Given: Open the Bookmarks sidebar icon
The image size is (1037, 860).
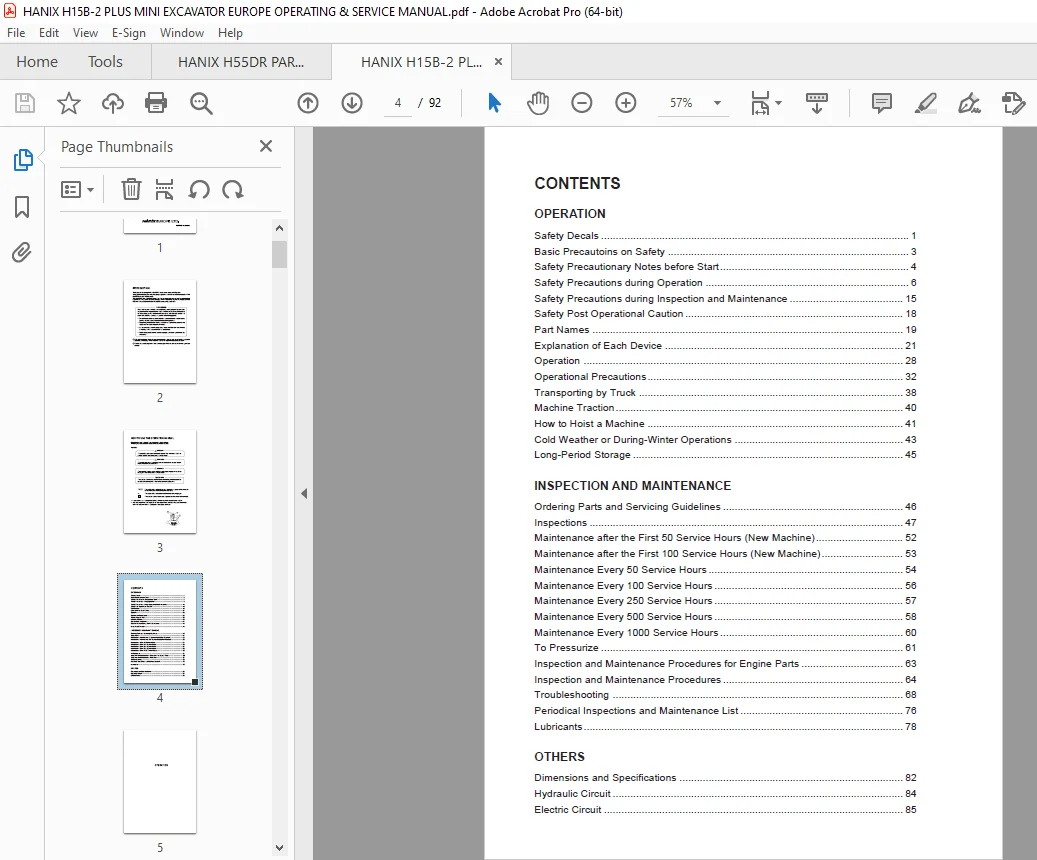Looking at the screenshot, I should tap(22, 206).
